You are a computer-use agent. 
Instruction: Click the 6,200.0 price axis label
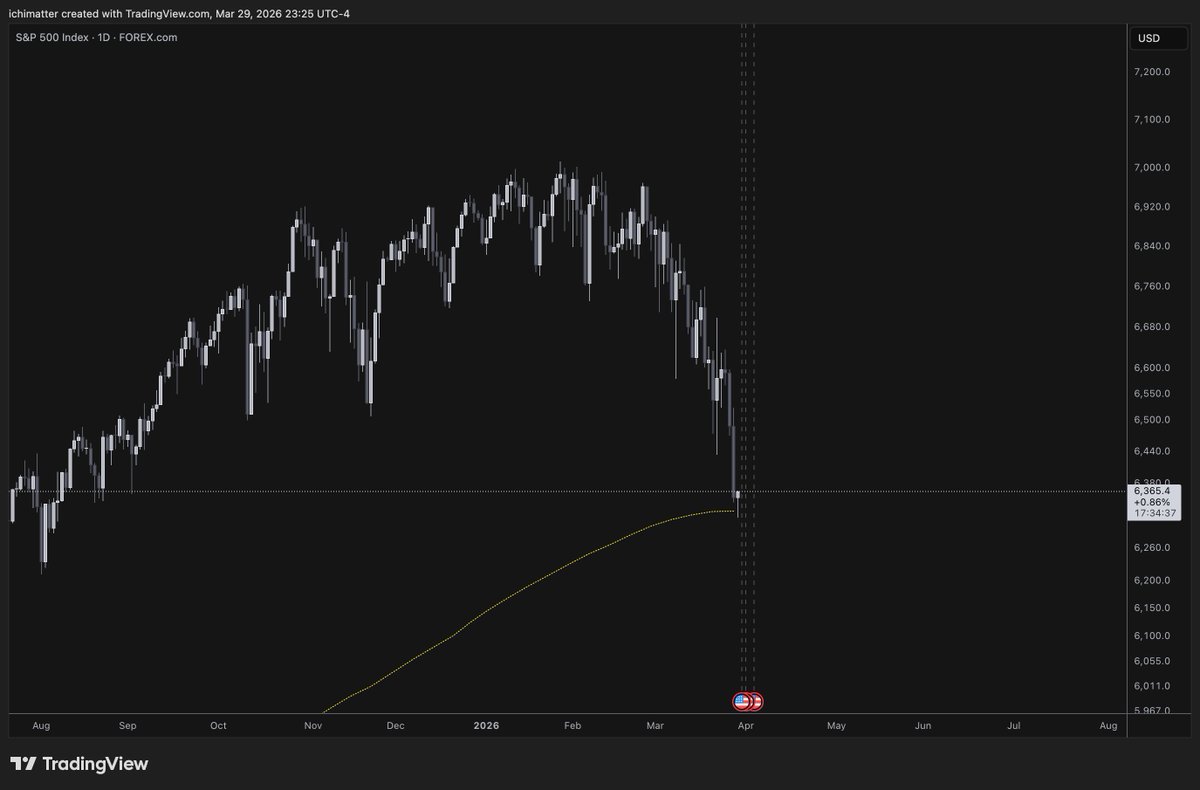coord(1153,581)
